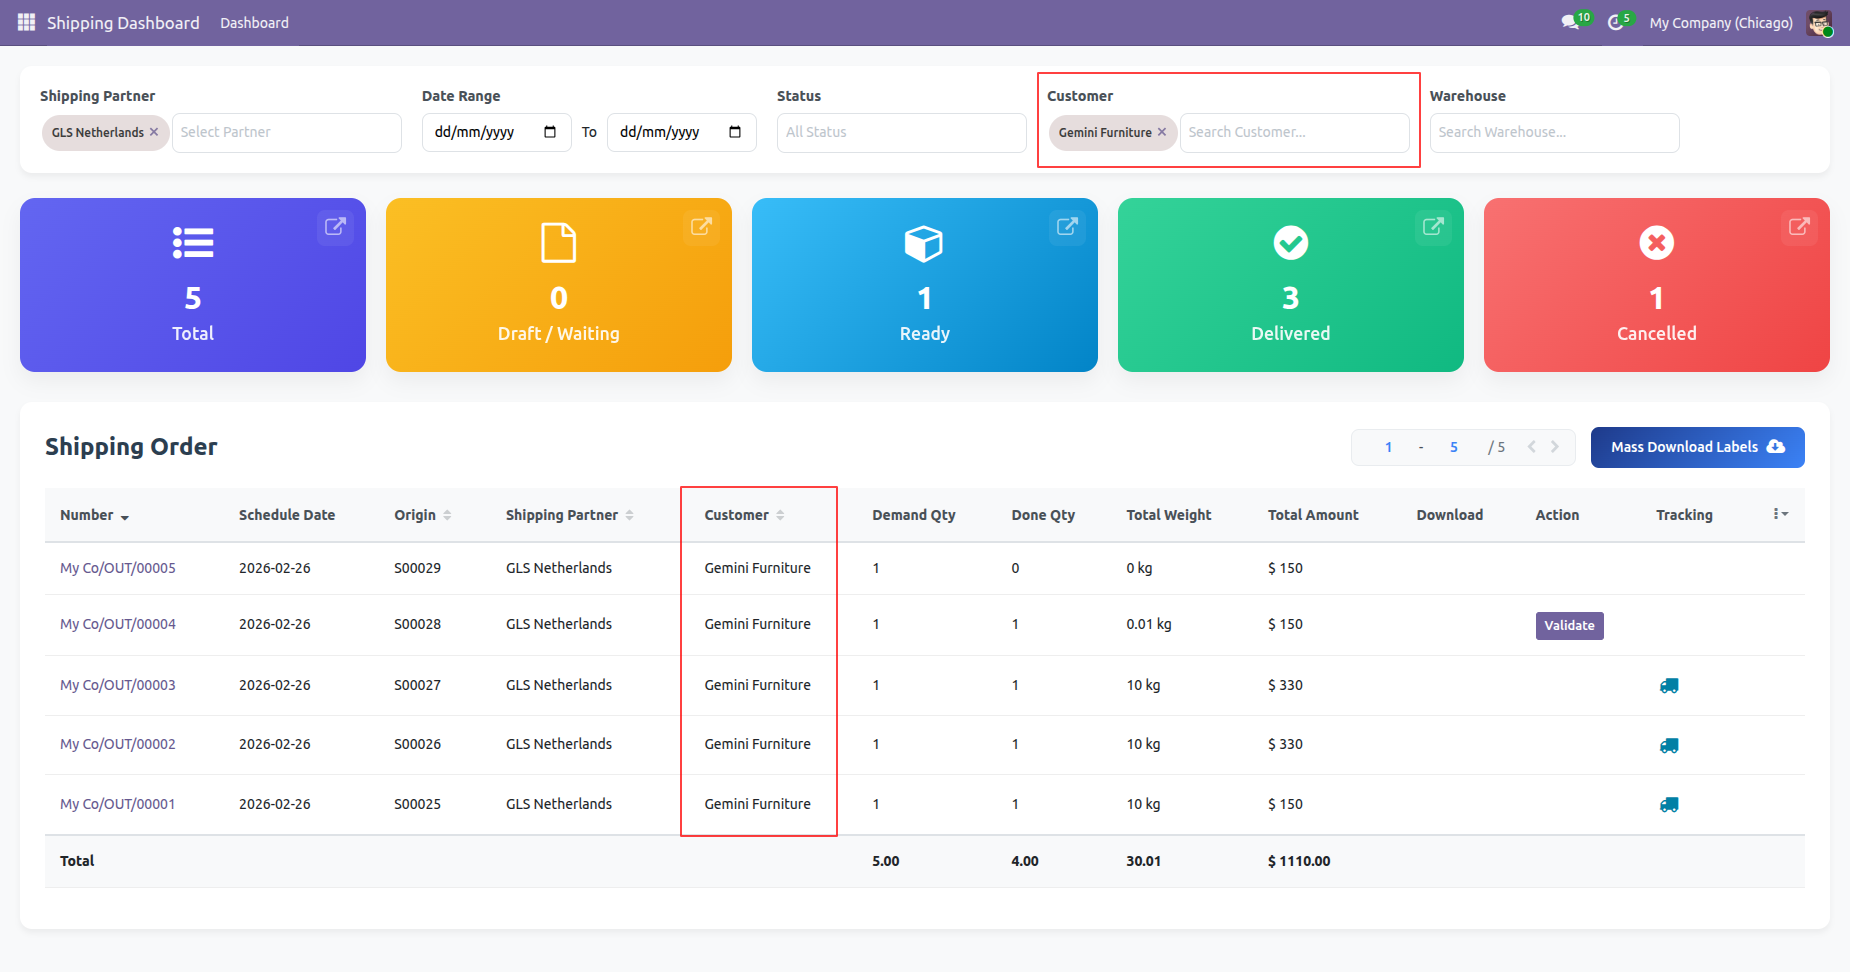Image resolution: width=1850 pixels, height=972 pixels.
Task: Click the Dashboard menu item
Action: coord(254,23)
